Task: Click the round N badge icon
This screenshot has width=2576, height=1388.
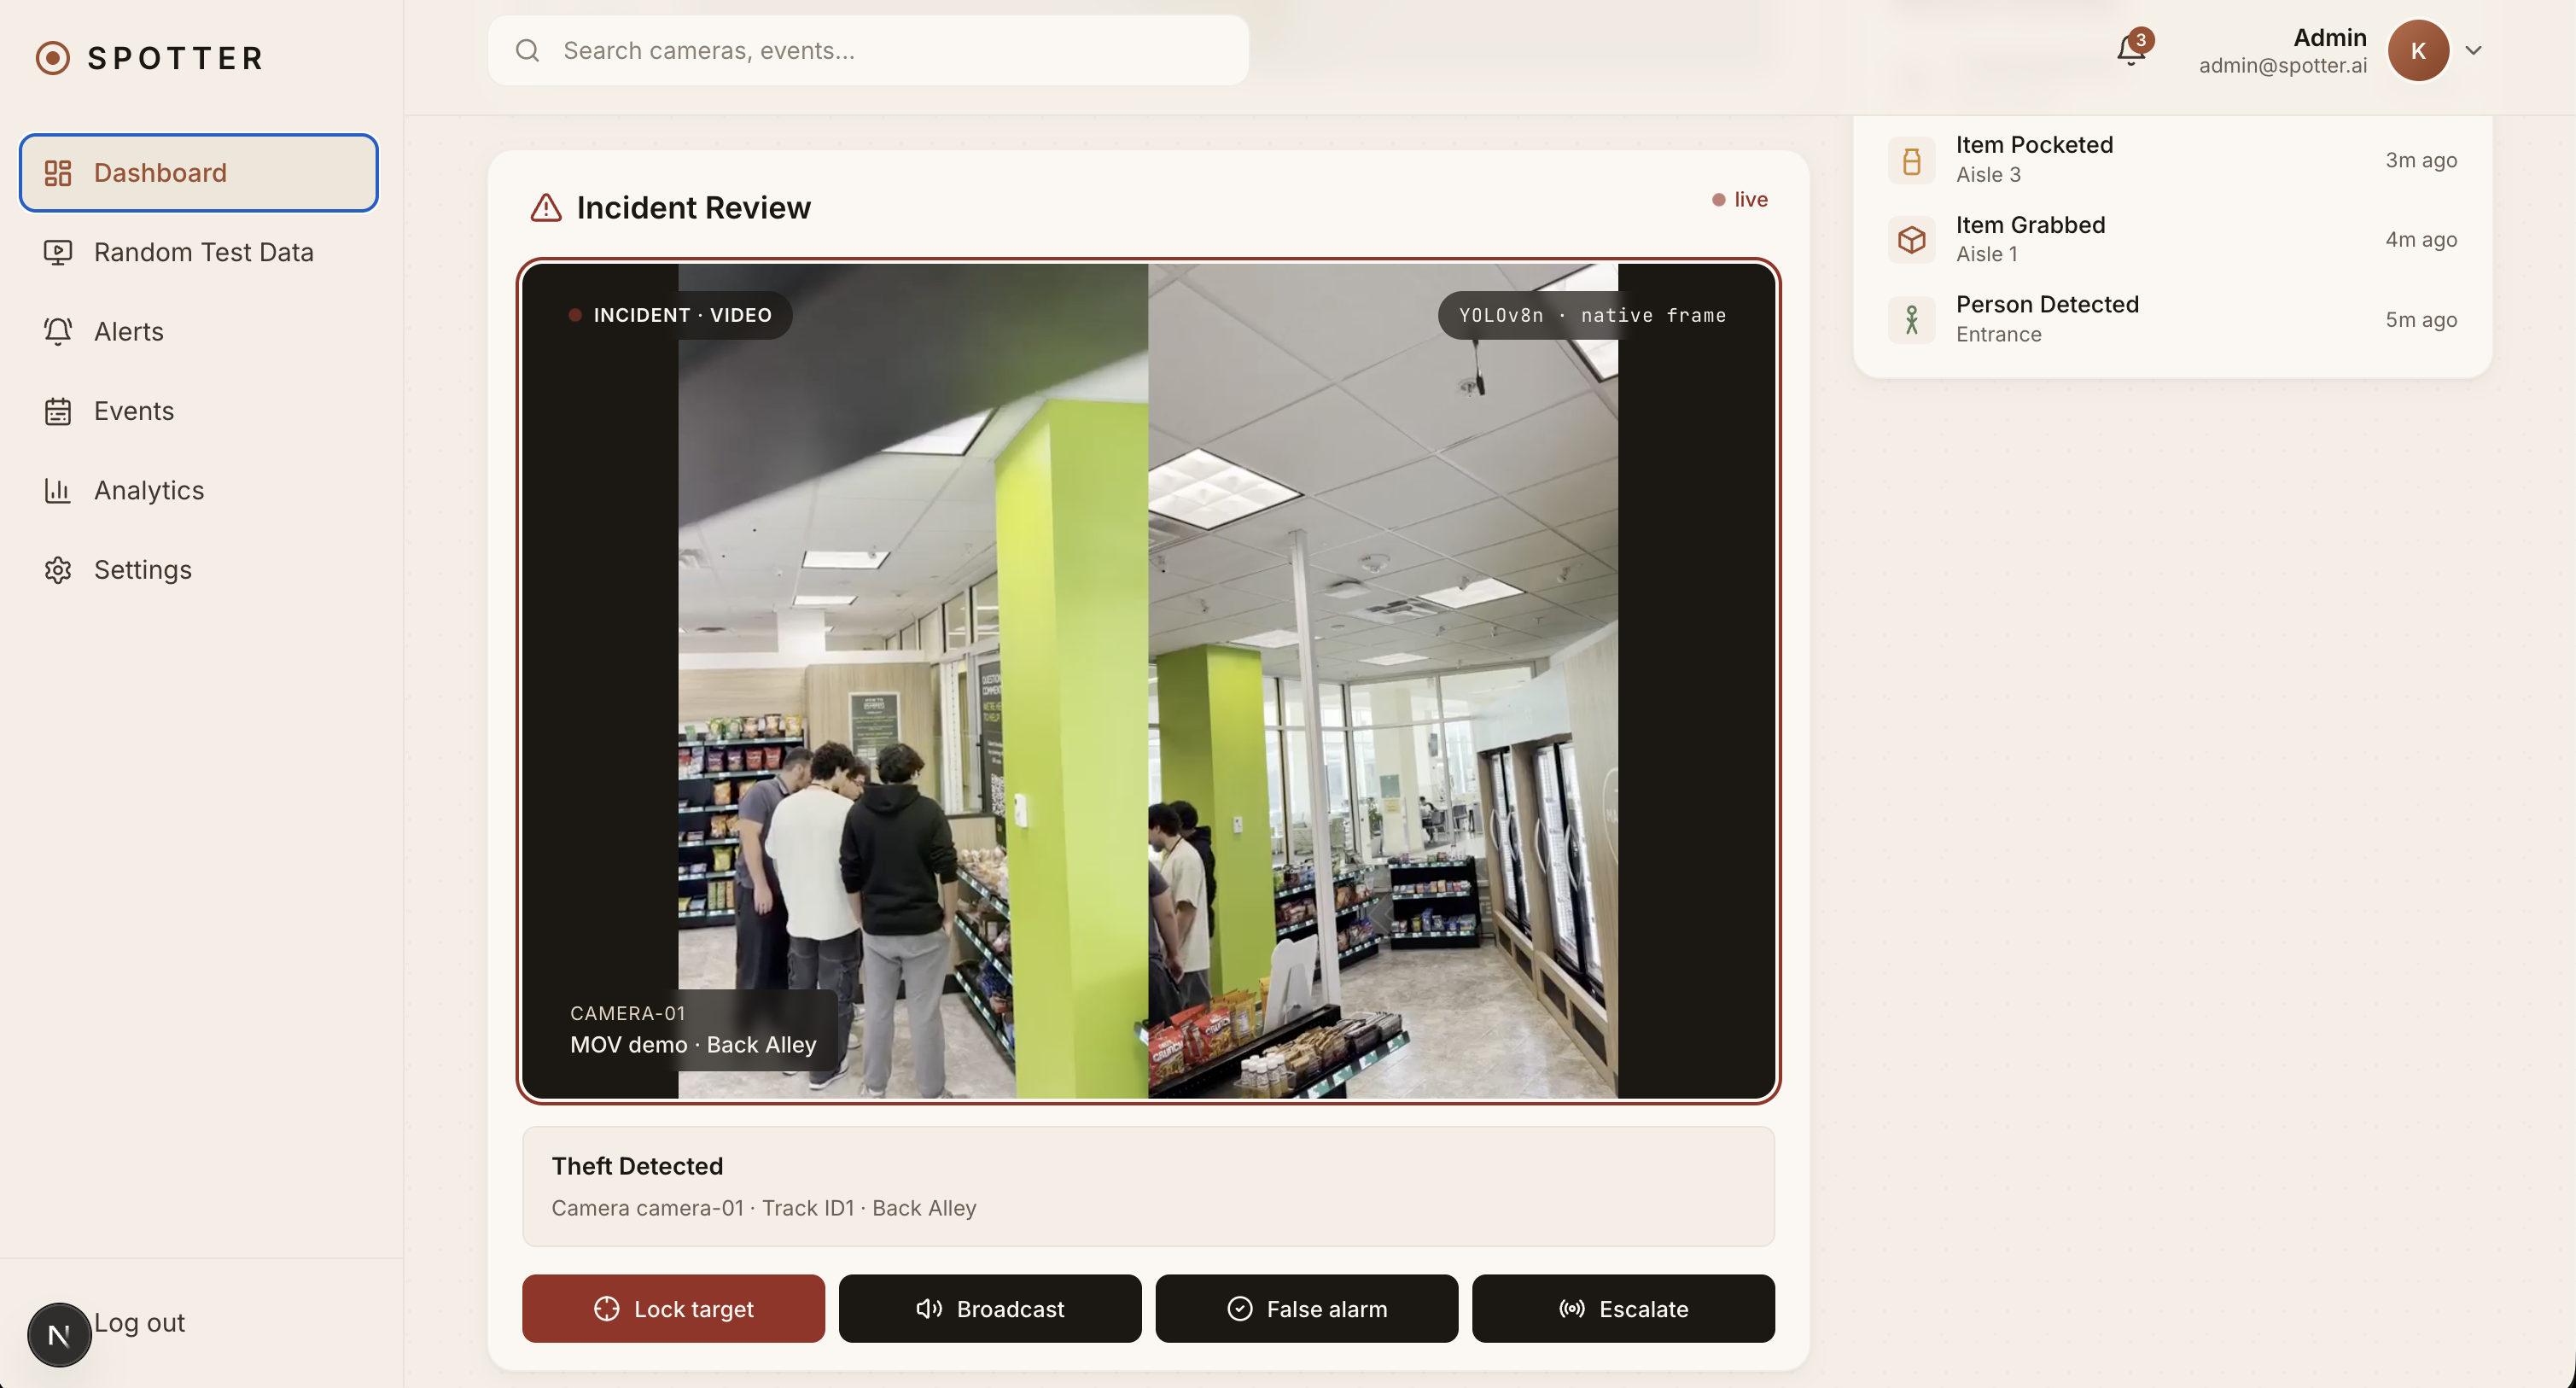Action: coord(59,1334)
